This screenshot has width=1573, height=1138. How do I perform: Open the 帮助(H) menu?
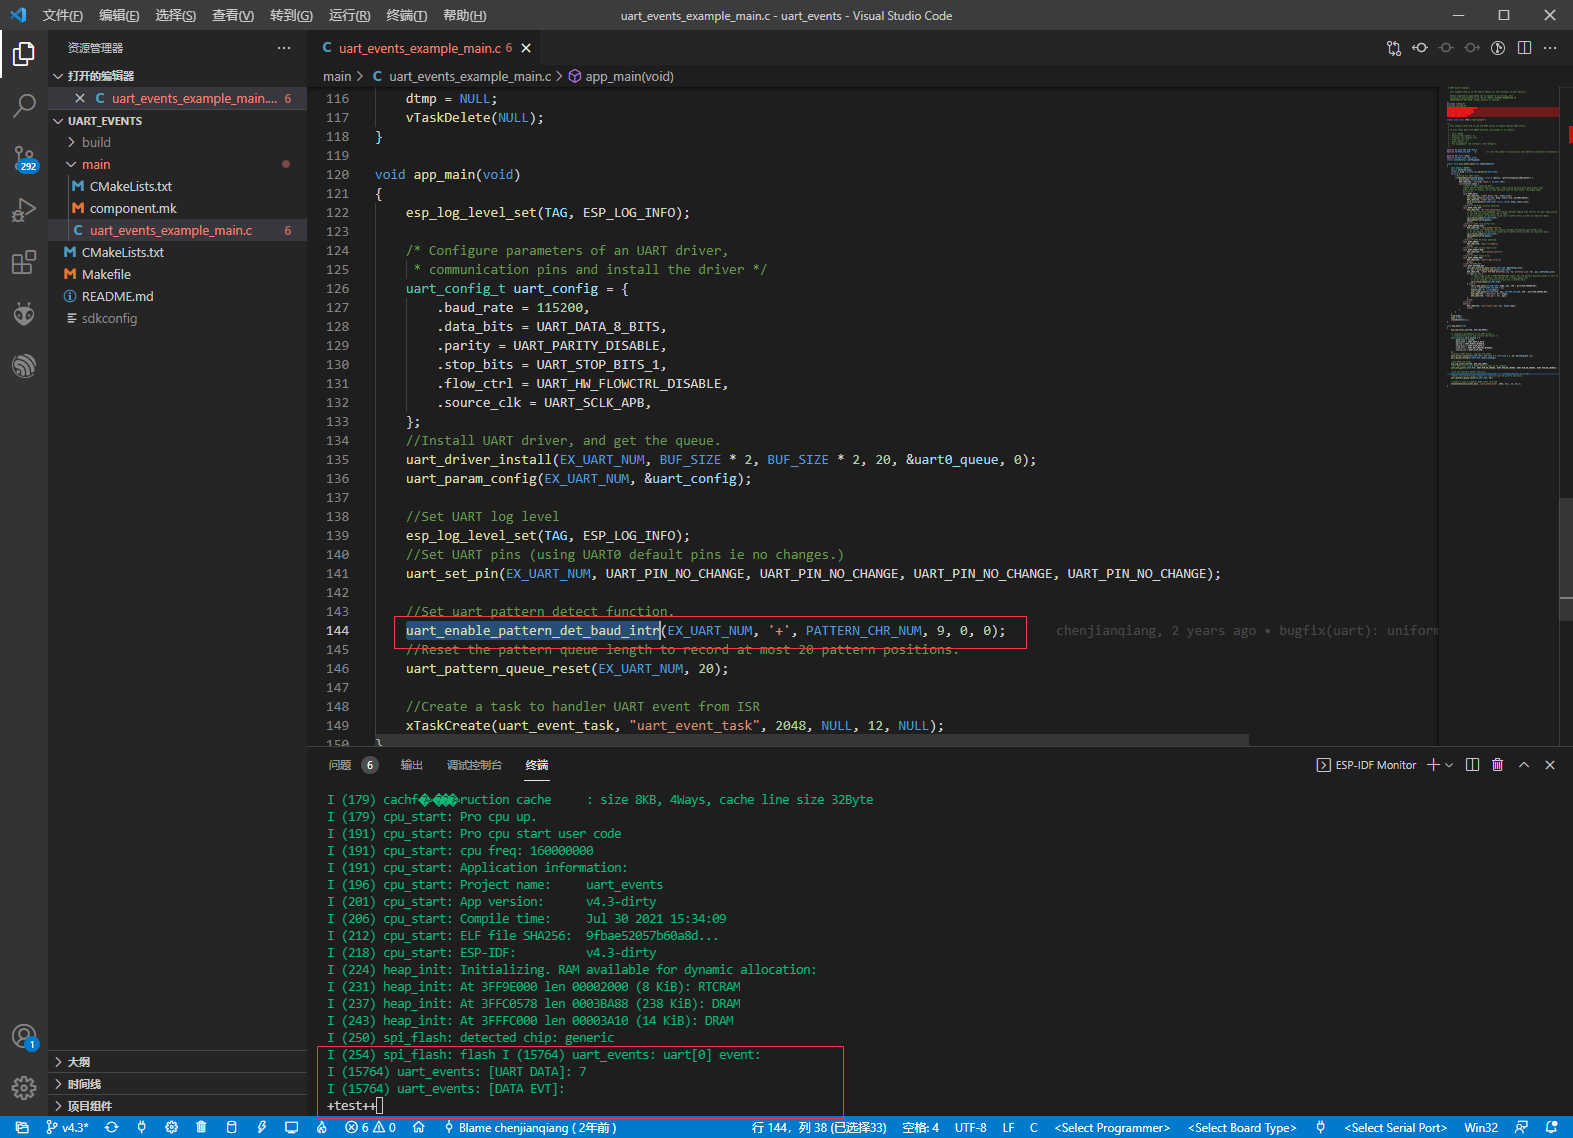[x=464, y=15]
